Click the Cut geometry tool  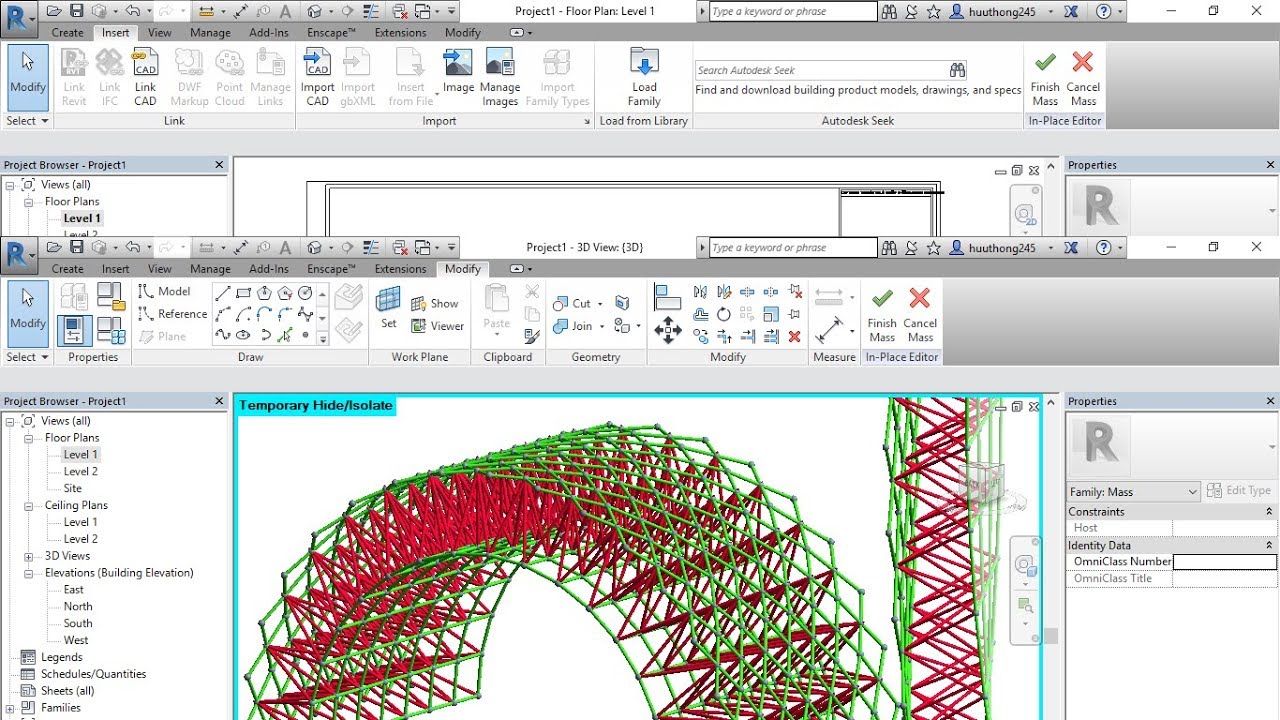pyautogui.click(x=573, y=303)
